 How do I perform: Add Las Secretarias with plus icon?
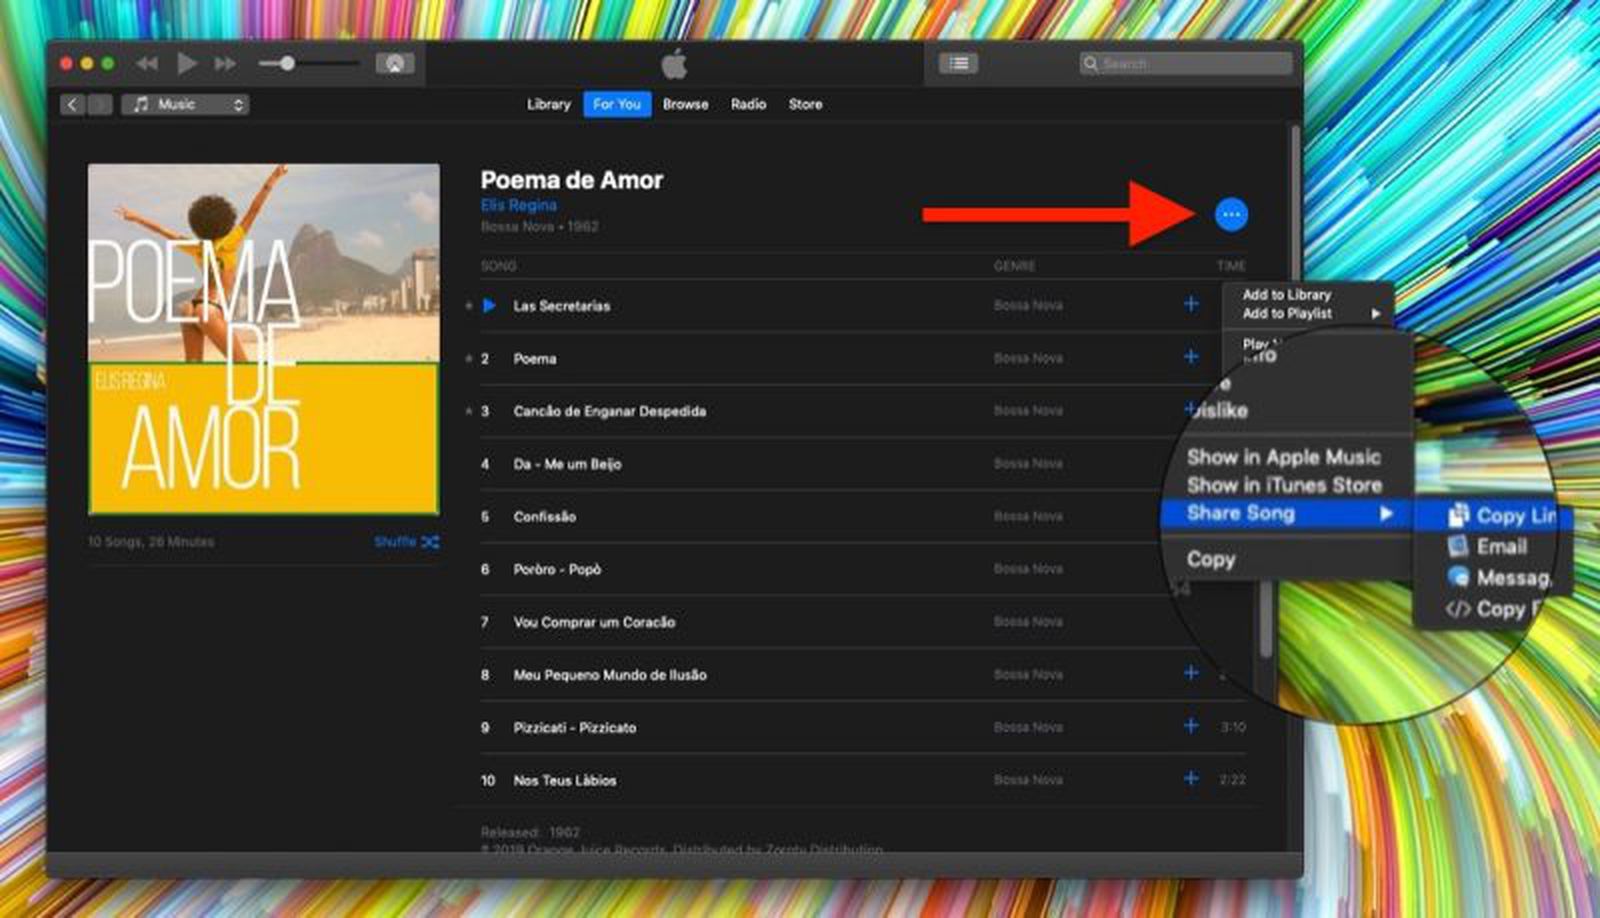(1191, 304)
